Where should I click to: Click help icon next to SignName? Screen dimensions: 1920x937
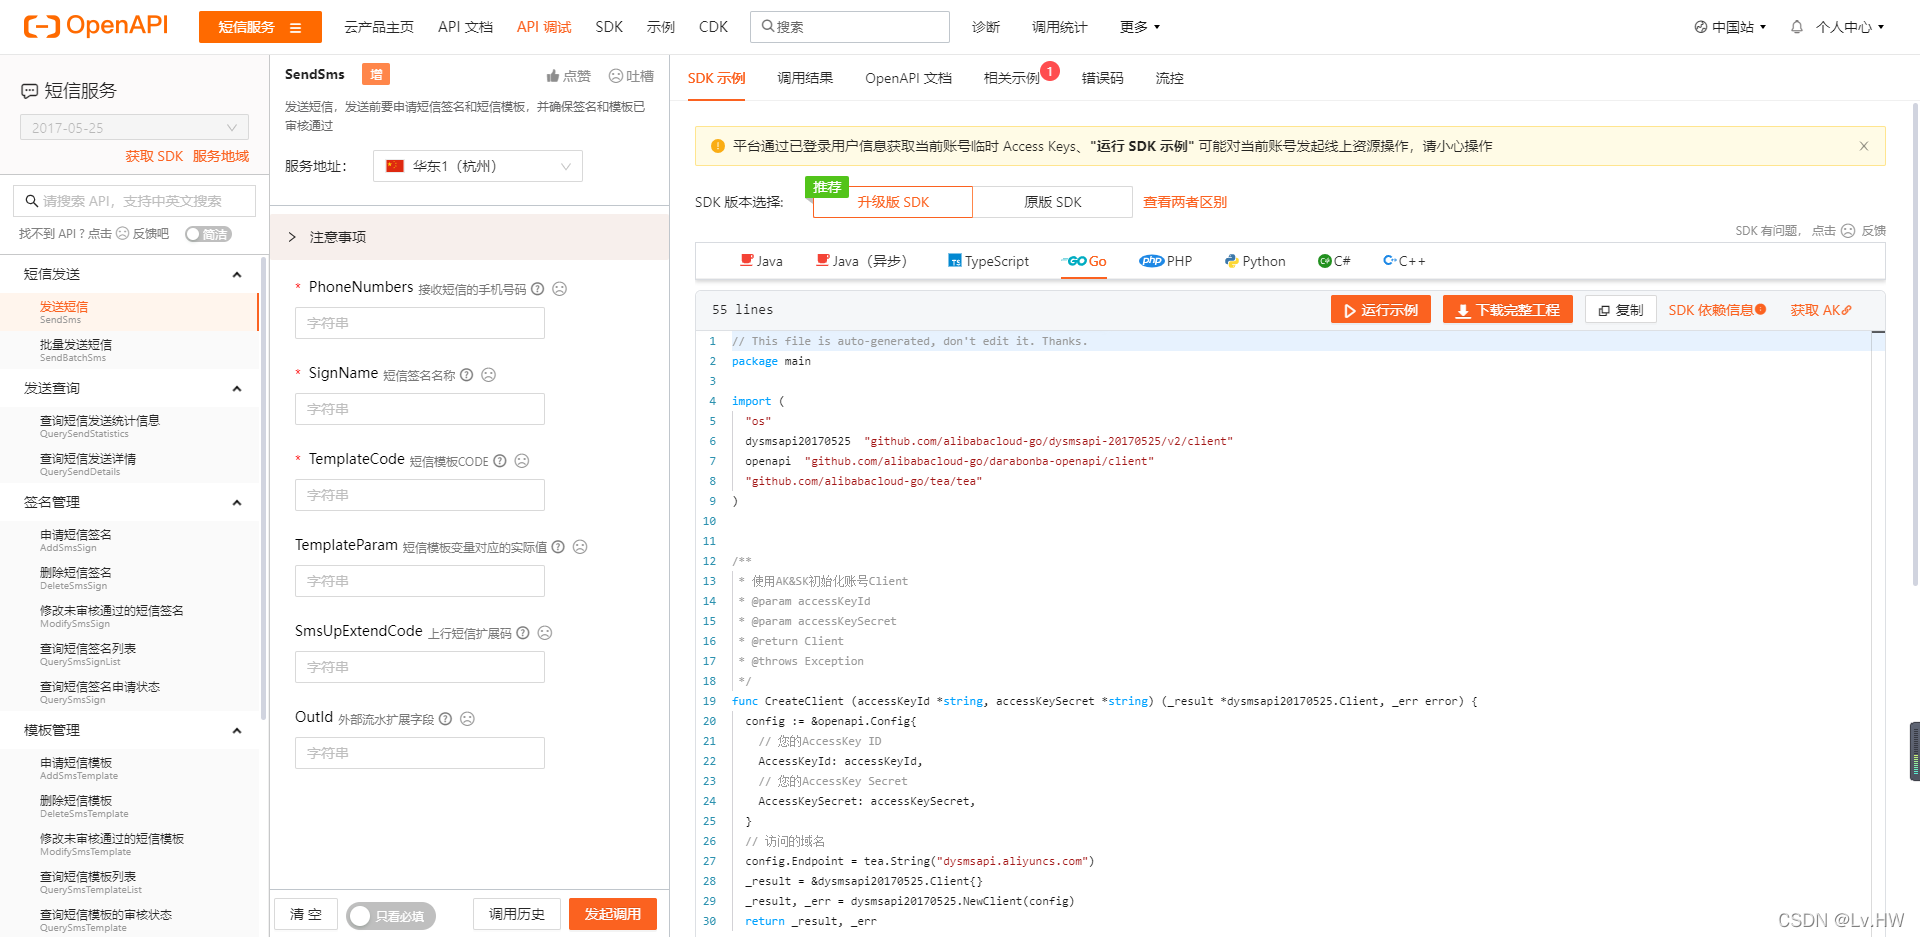(466, 375)
